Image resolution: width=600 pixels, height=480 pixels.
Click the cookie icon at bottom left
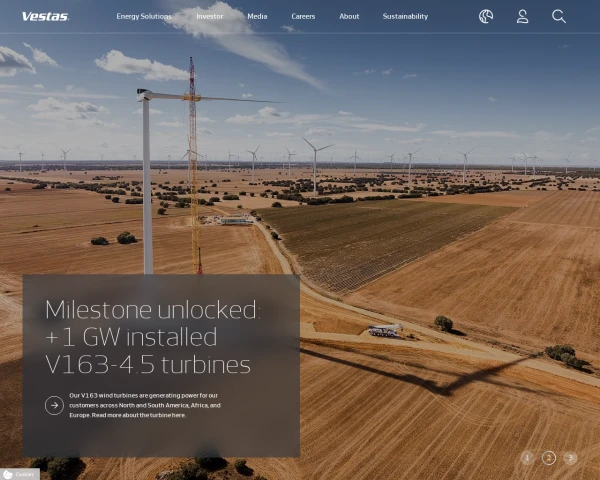click(x=7, y=474)
